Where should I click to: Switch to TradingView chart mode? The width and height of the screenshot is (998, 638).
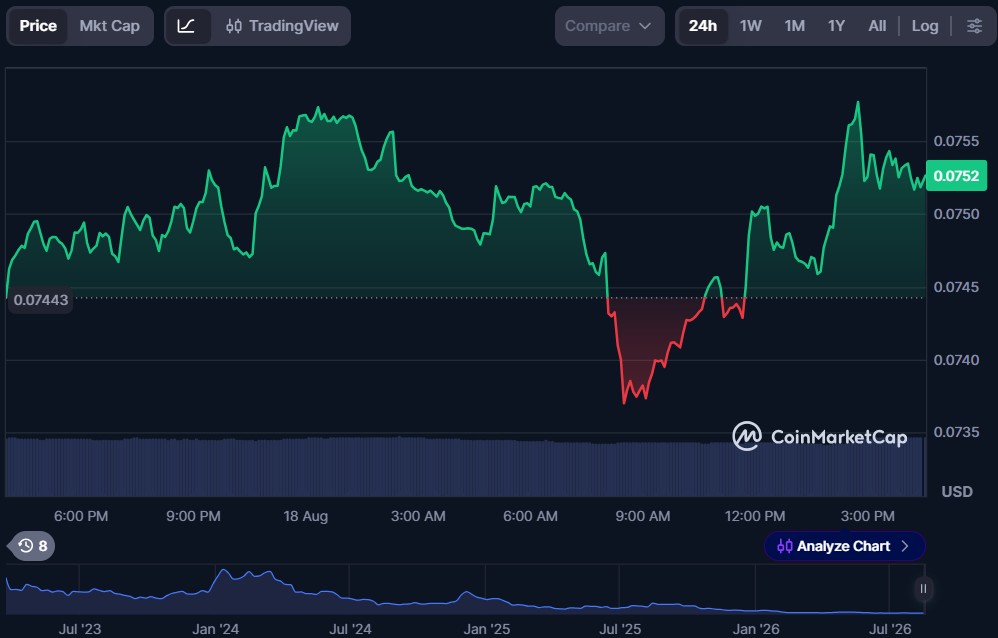point(282,26)
